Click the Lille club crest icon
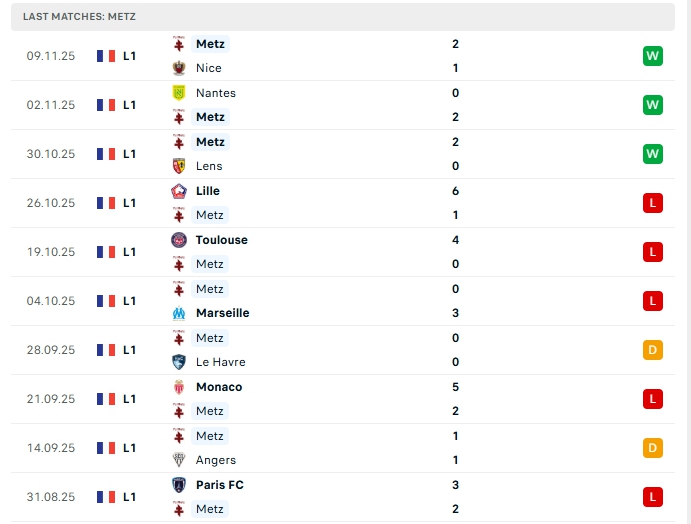 pyautogui.click(x=179, y=191)
